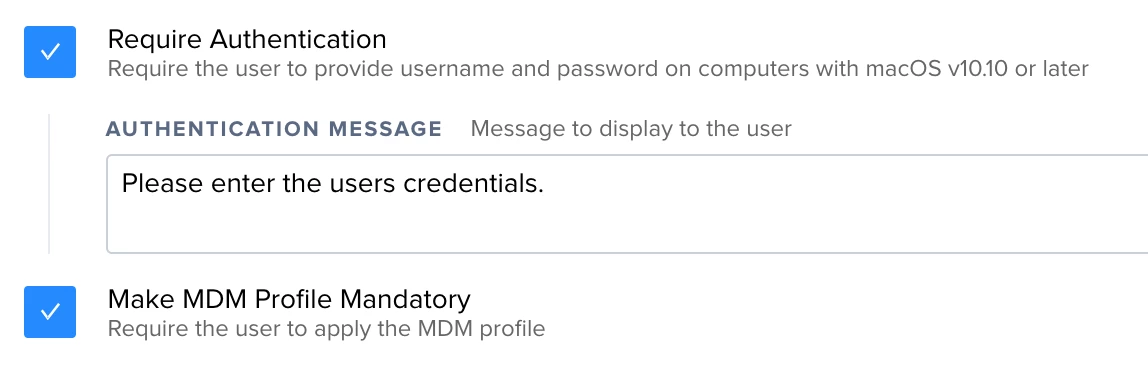The image size is (1148, 370).
Task: Click the vertical indent line beside Authentication Message
Action: pos(49,184)
